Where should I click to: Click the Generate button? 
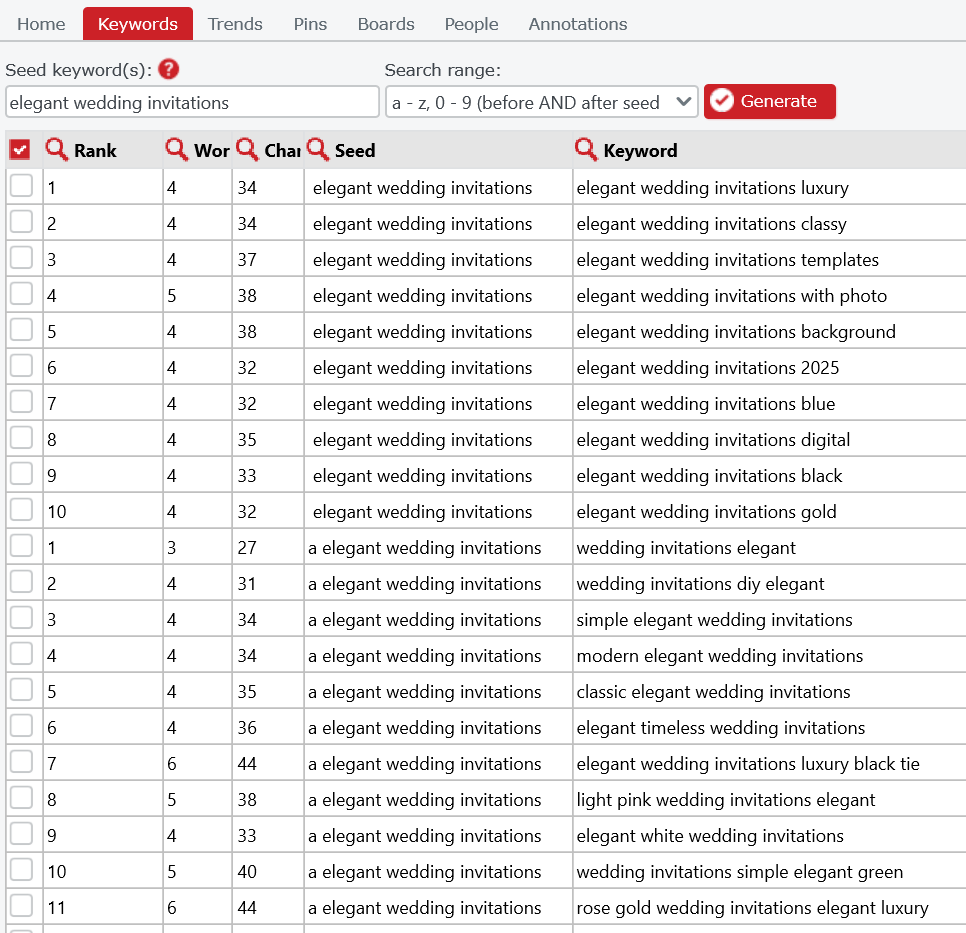pyautogui.click(x=770, y=101)
